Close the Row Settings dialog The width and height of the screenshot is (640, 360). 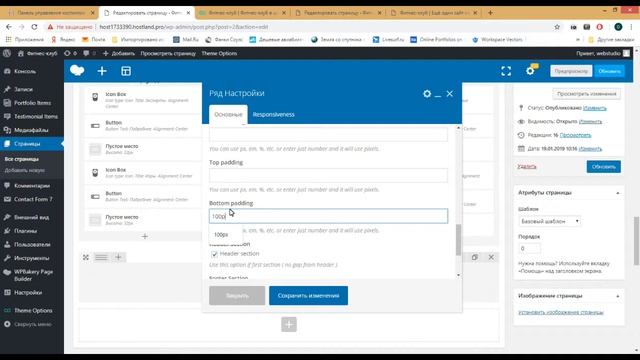449,94
